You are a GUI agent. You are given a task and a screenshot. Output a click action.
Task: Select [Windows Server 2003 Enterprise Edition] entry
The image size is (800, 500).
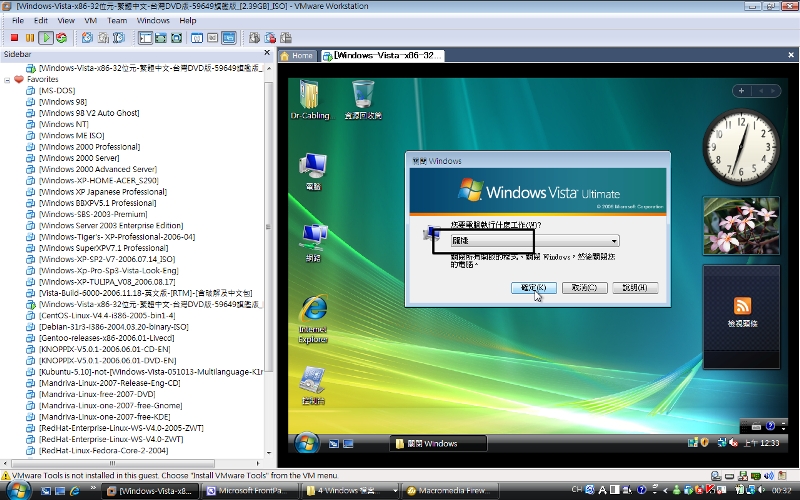(111, 225)
